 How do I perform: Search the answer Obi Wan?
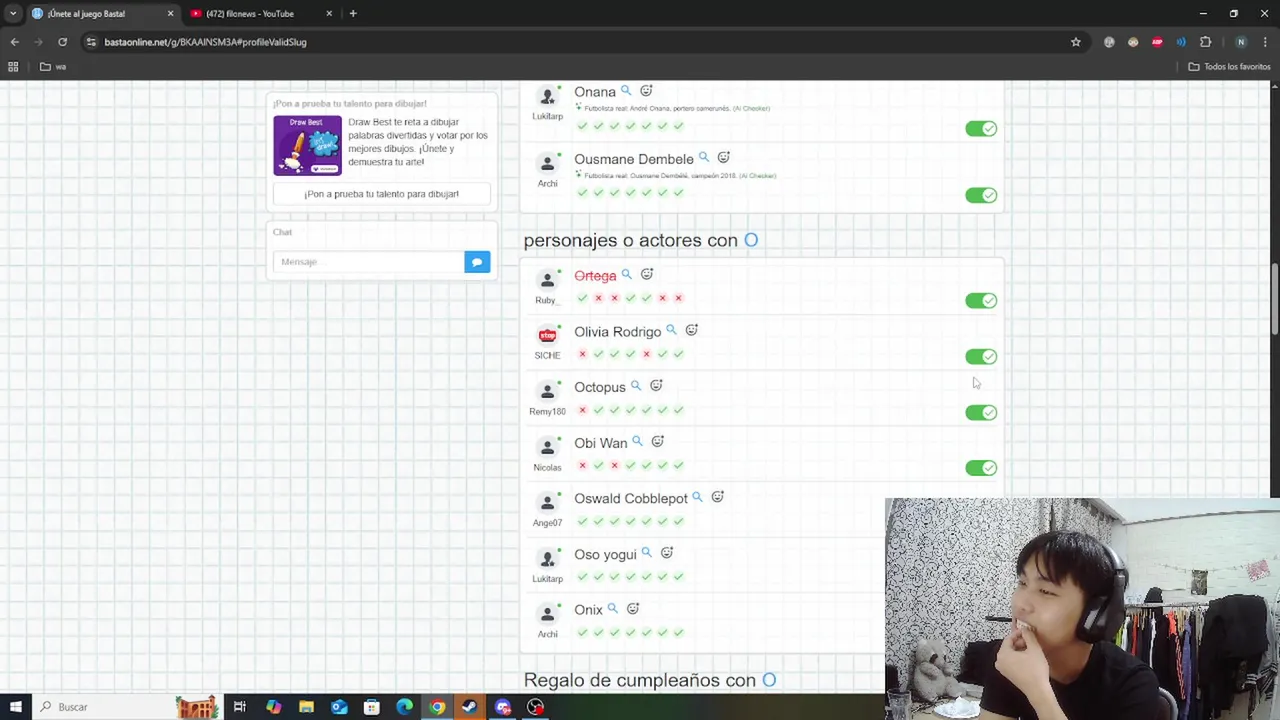[x=637, y=442]
